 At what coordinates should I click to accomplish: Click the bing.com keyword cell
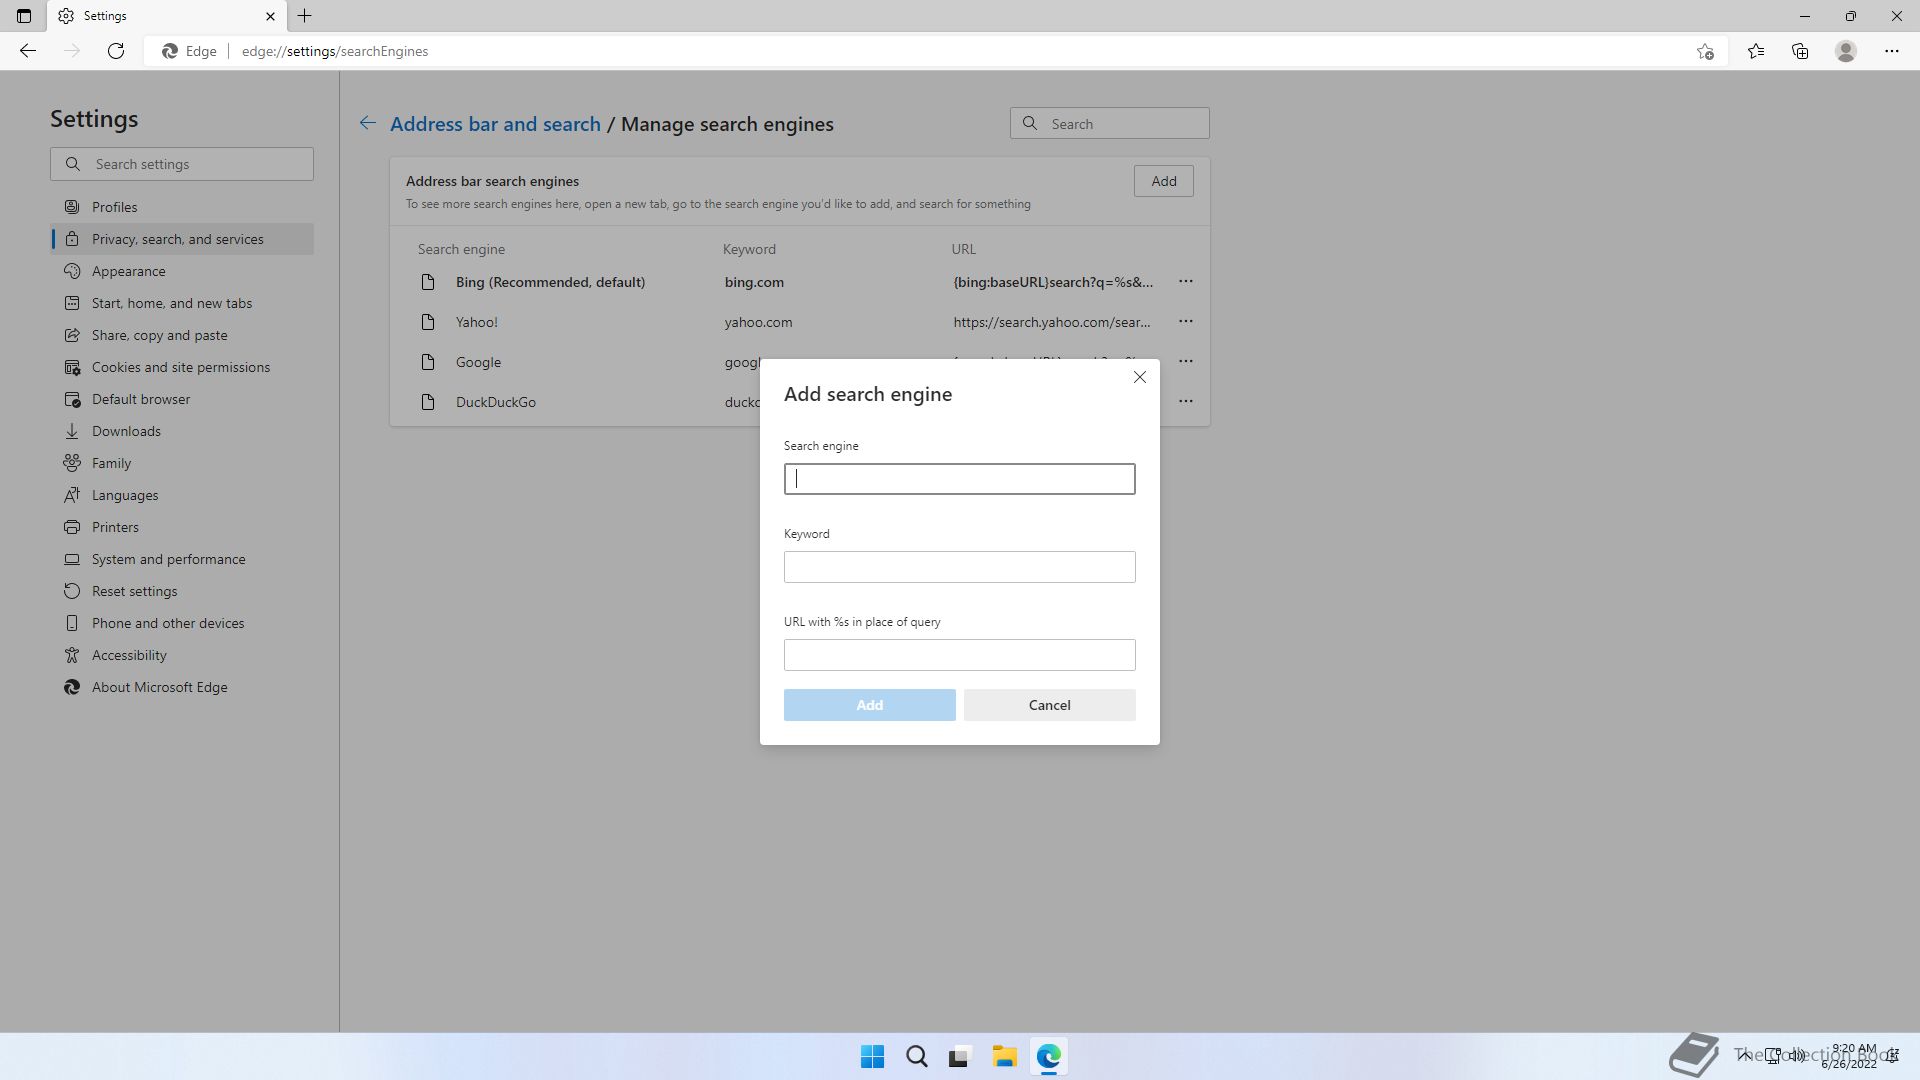click(754, 282)
